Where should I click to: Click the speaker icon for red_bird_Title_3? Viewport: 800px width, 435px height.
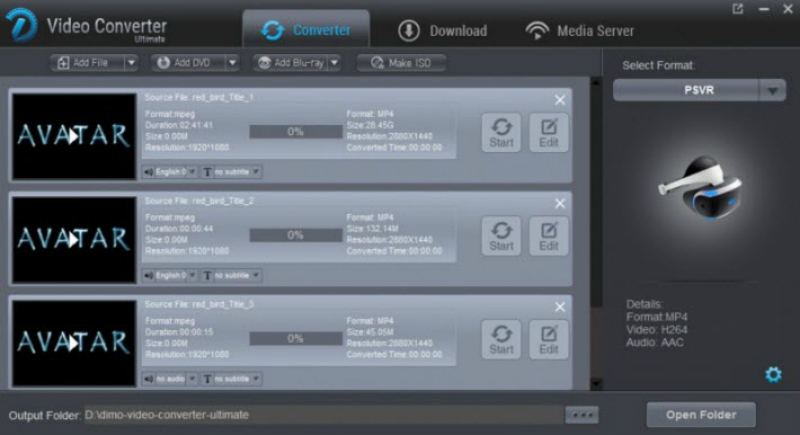coord(148,379)
